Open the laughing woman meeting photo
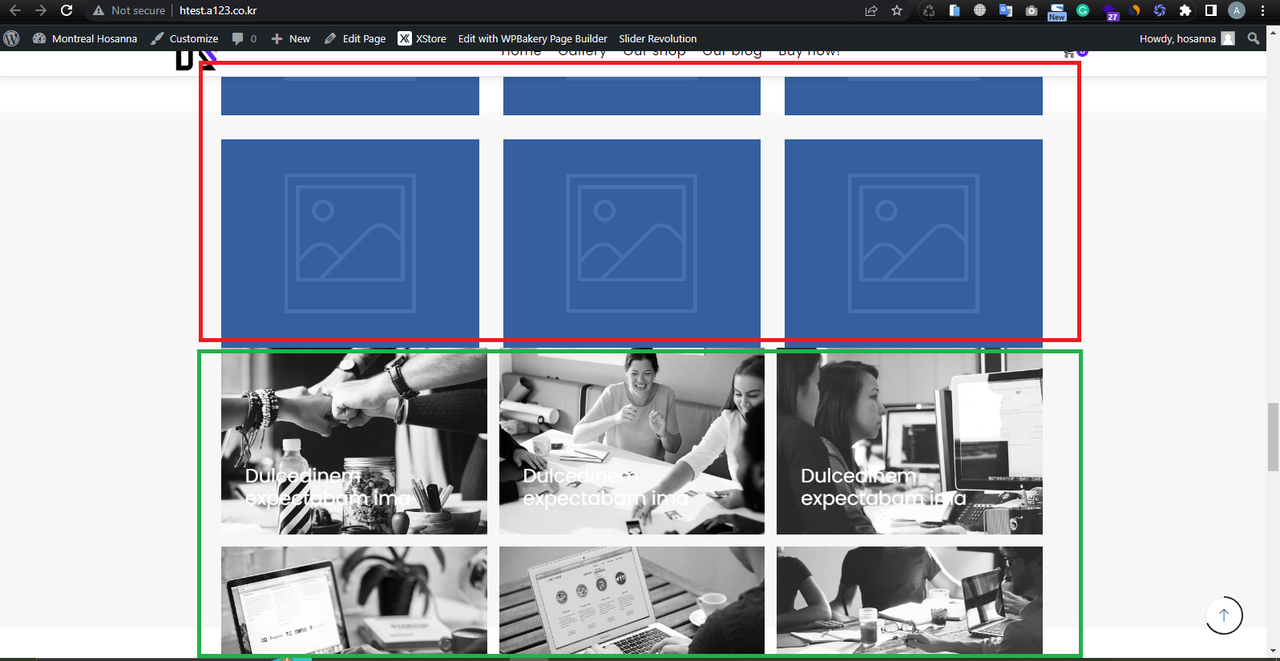 (x=632, y=442)
